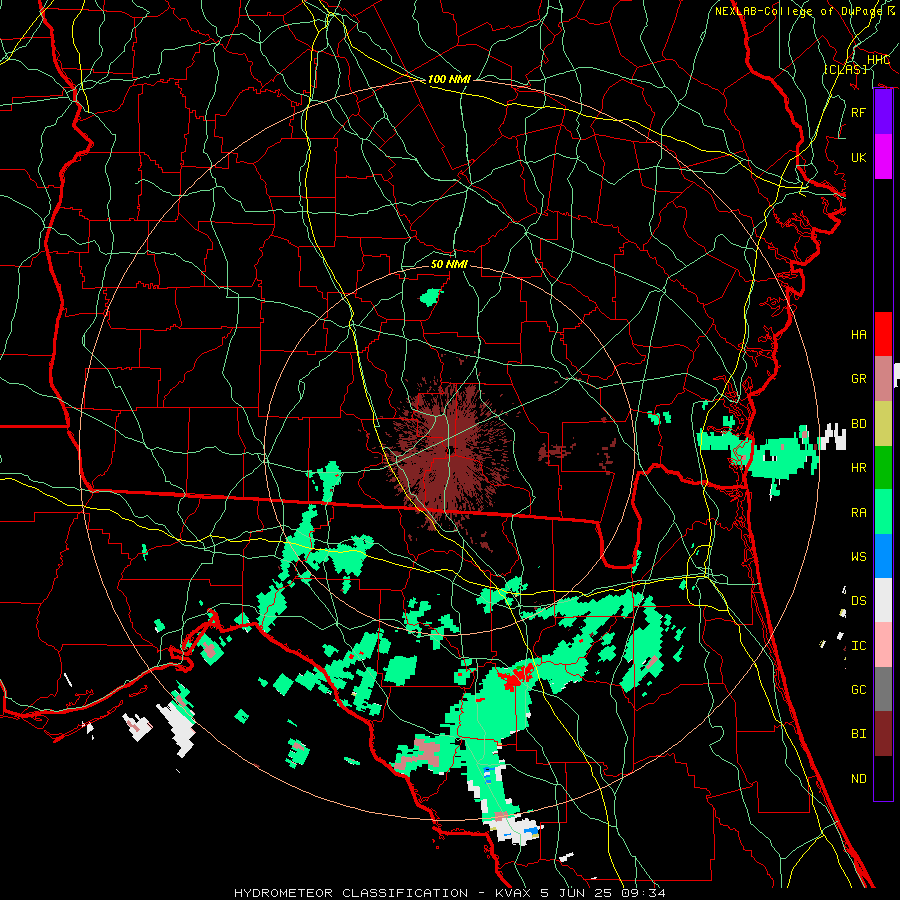Click the magenta UK legend color swatch
Image resolution: width=900 pixels, height=900 pixels.
(883, 157)
